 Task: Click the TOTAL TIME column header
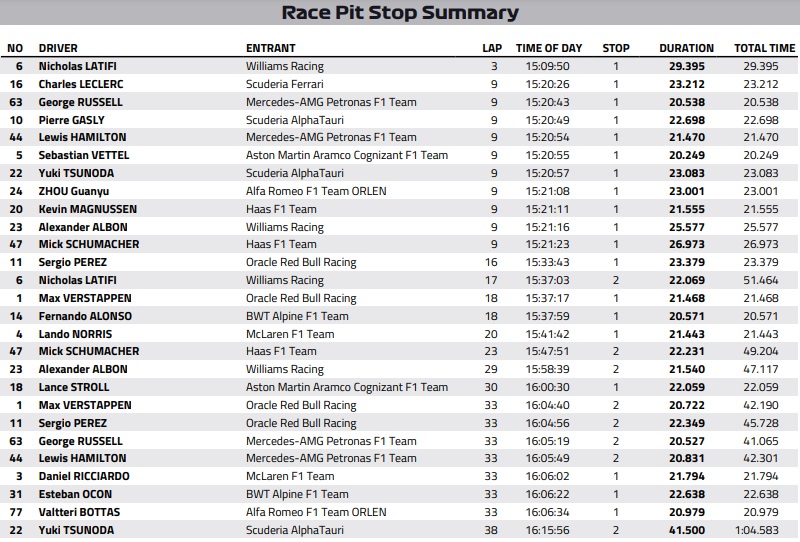764,48
